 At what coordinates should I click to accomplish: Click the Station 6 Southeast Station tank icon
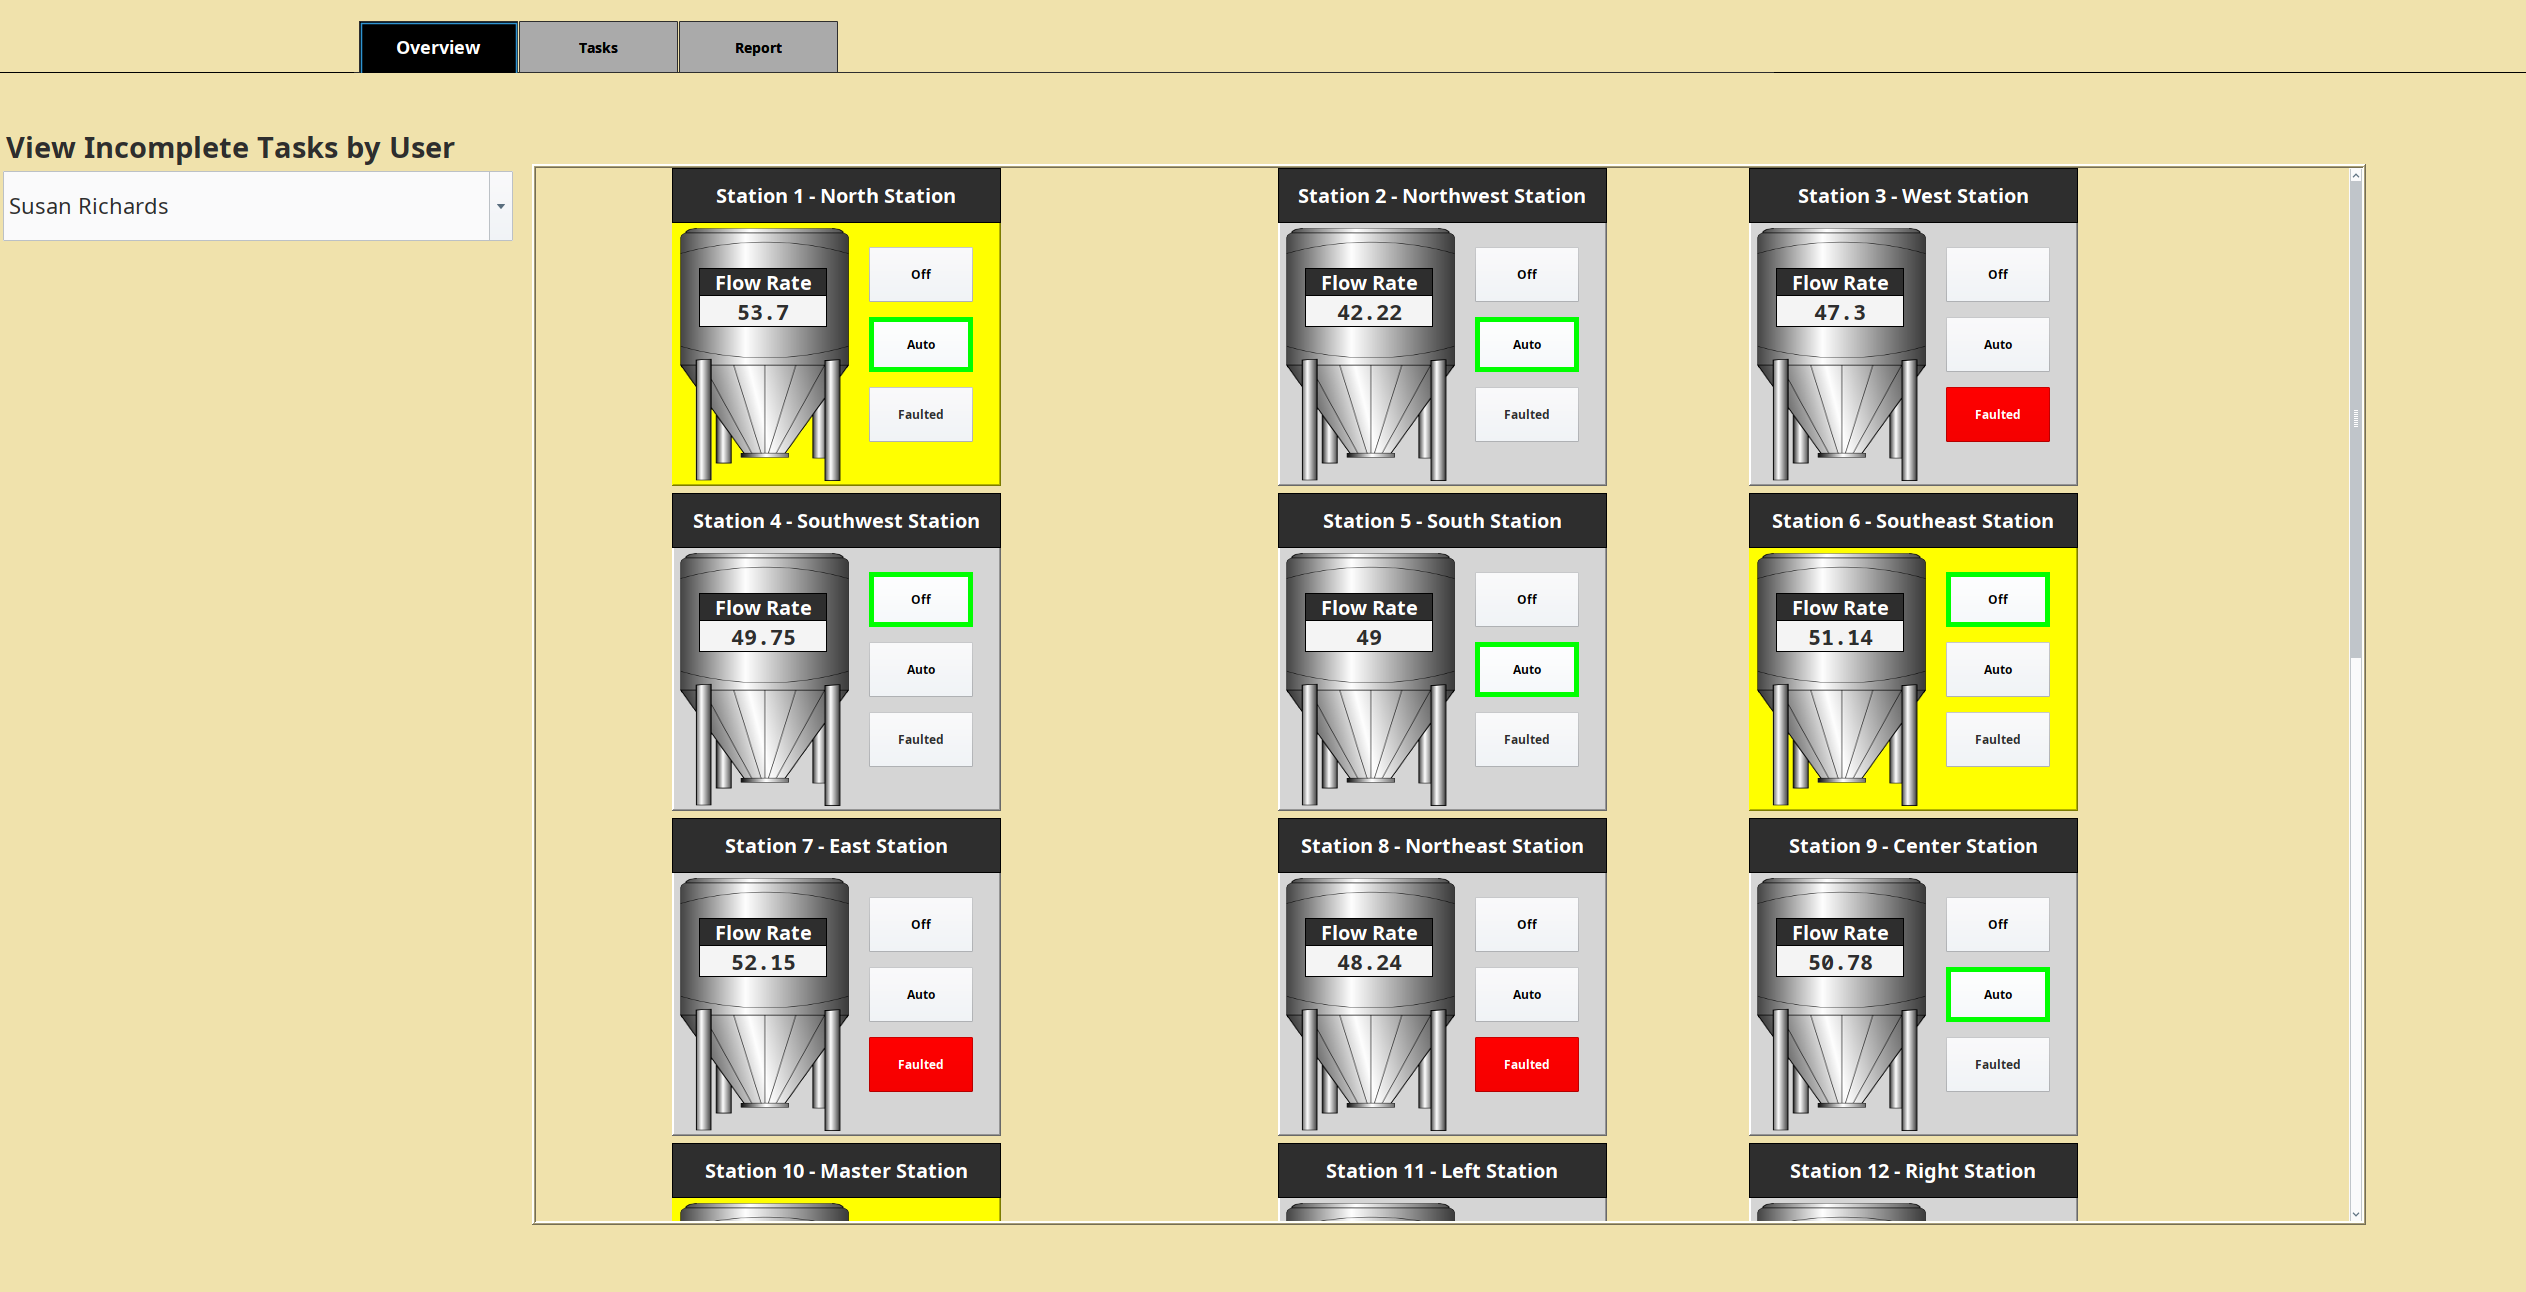[1841, 679]
